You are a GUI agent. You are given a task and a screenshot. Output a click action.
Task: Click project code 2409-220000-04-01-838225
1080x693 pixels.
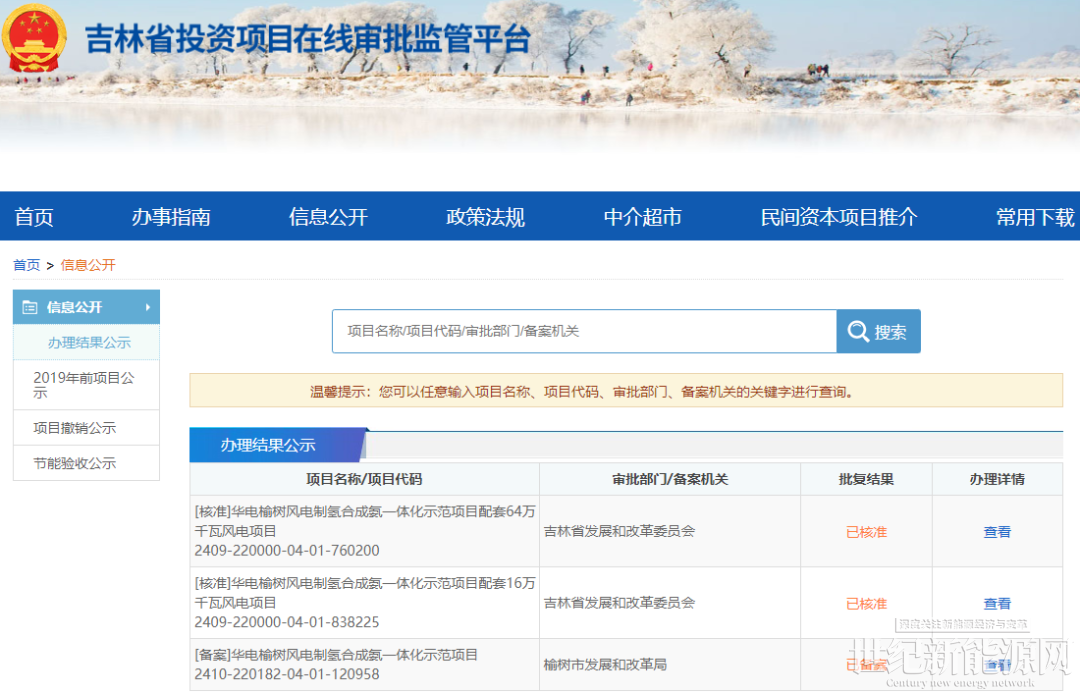click(x=287, y=622)
